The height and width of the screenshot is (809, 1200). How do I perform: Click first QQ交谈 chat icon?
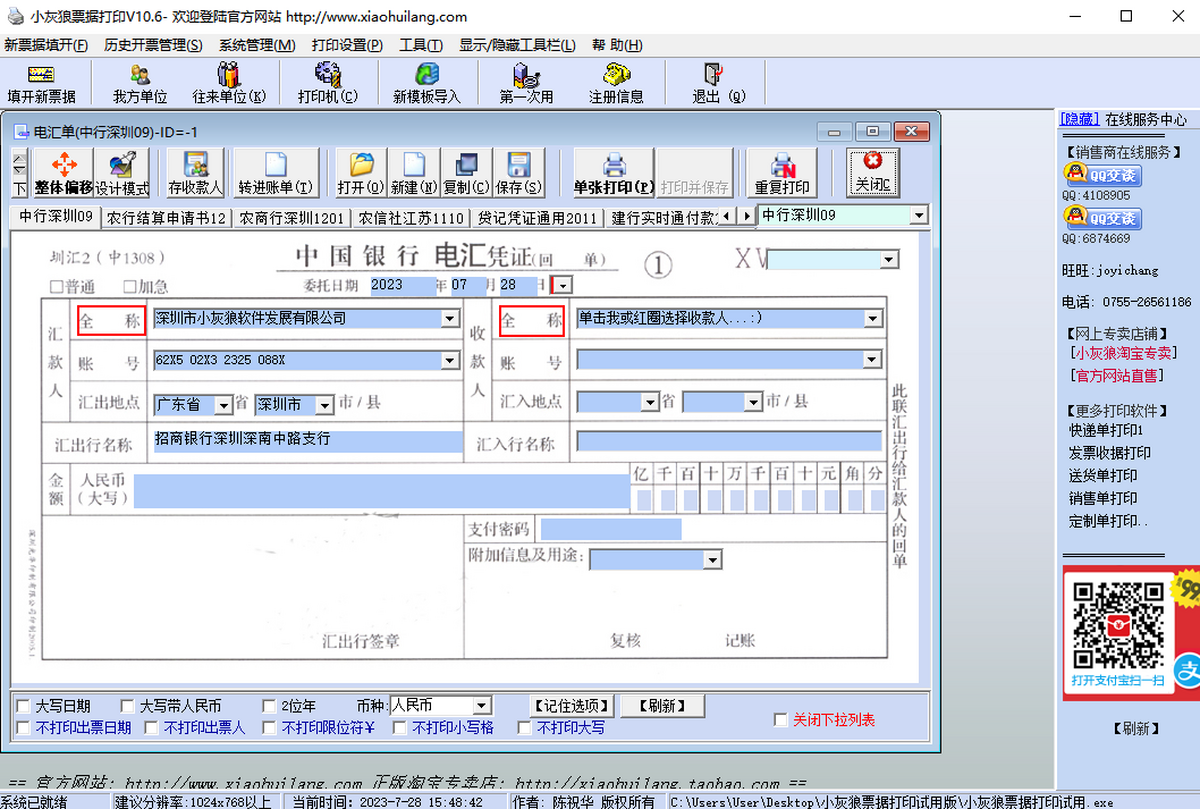tap(1101, 175)
